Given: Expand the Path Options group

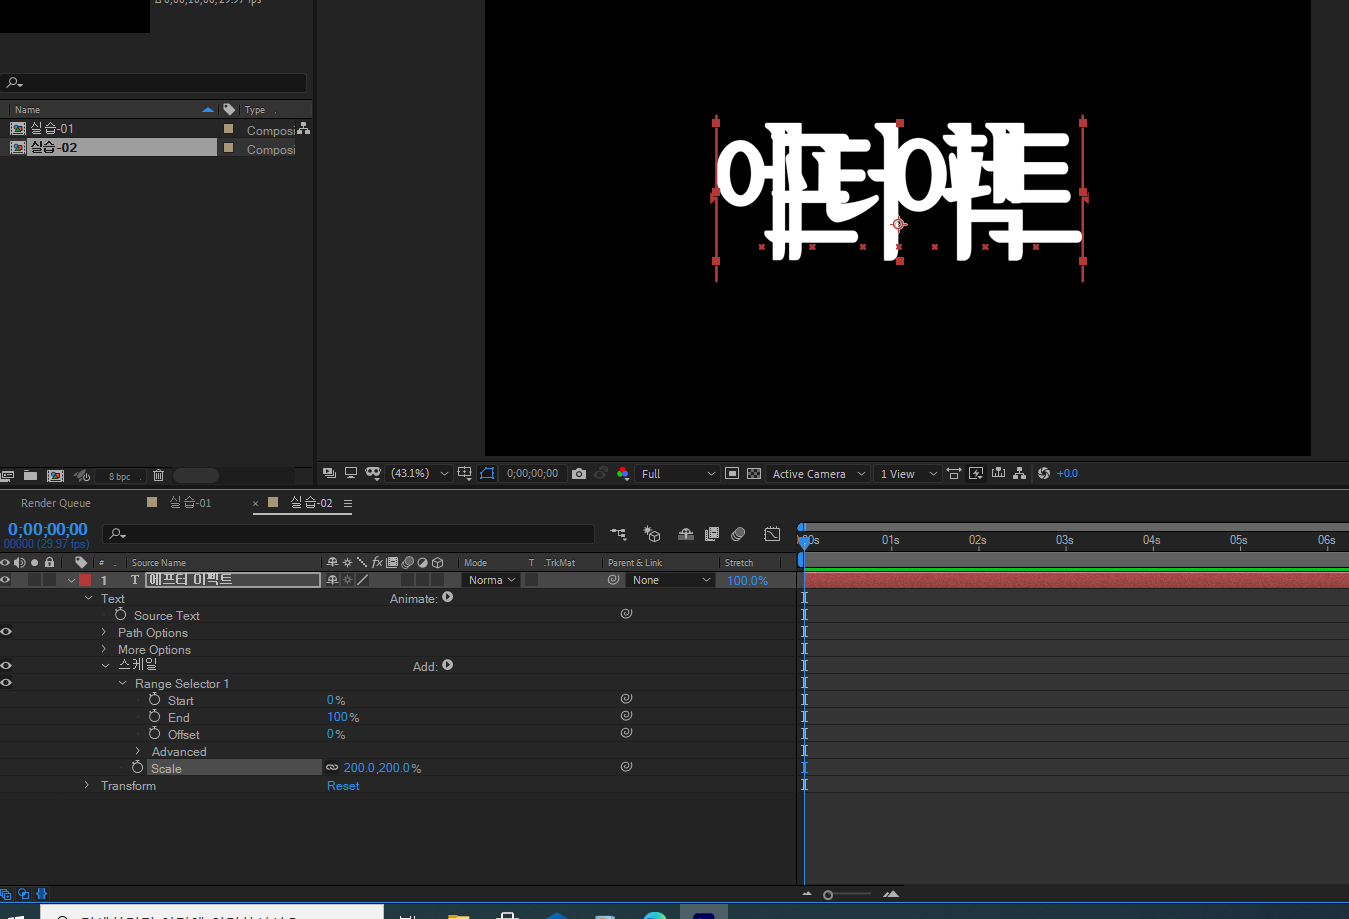Looking at the screenshot, I should click(x=104, y=632).
